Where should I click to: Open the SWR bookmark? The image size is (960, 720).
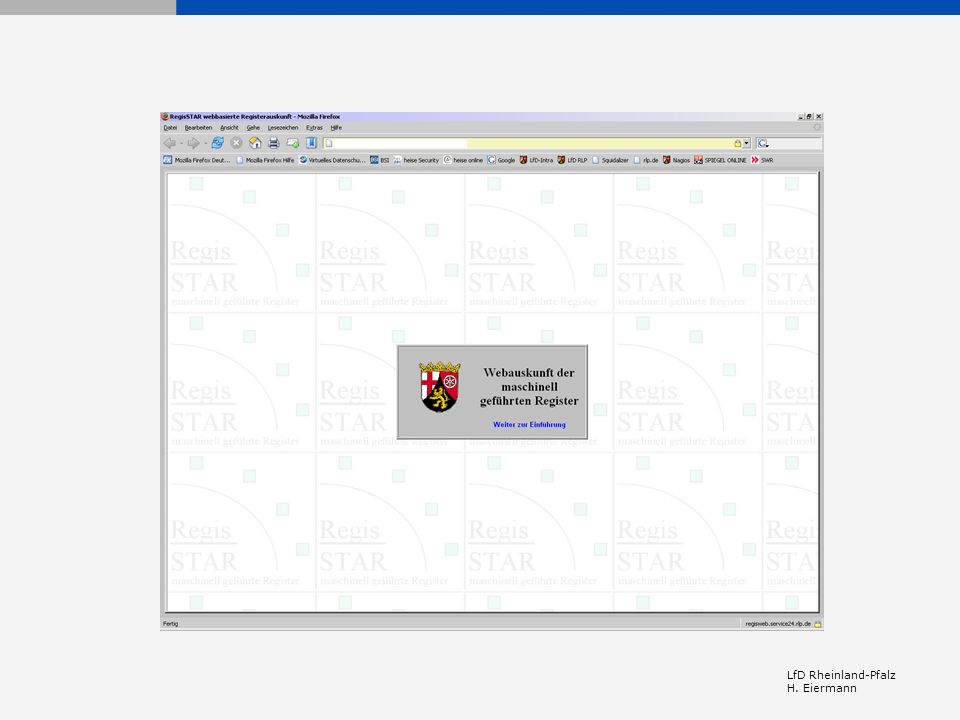762,160
